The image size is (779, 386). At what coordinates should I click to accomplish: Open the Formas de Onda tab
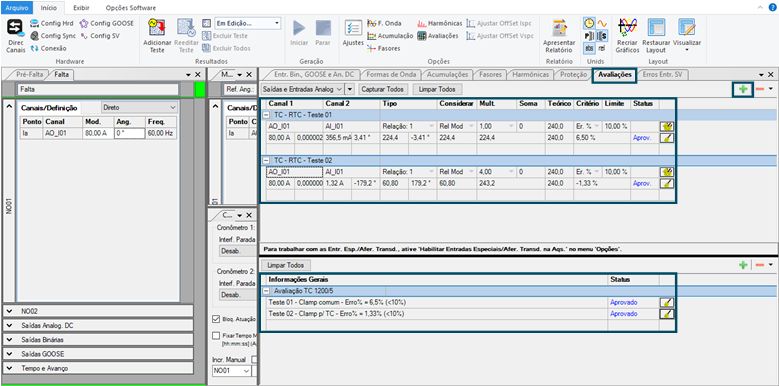point(390,75)
